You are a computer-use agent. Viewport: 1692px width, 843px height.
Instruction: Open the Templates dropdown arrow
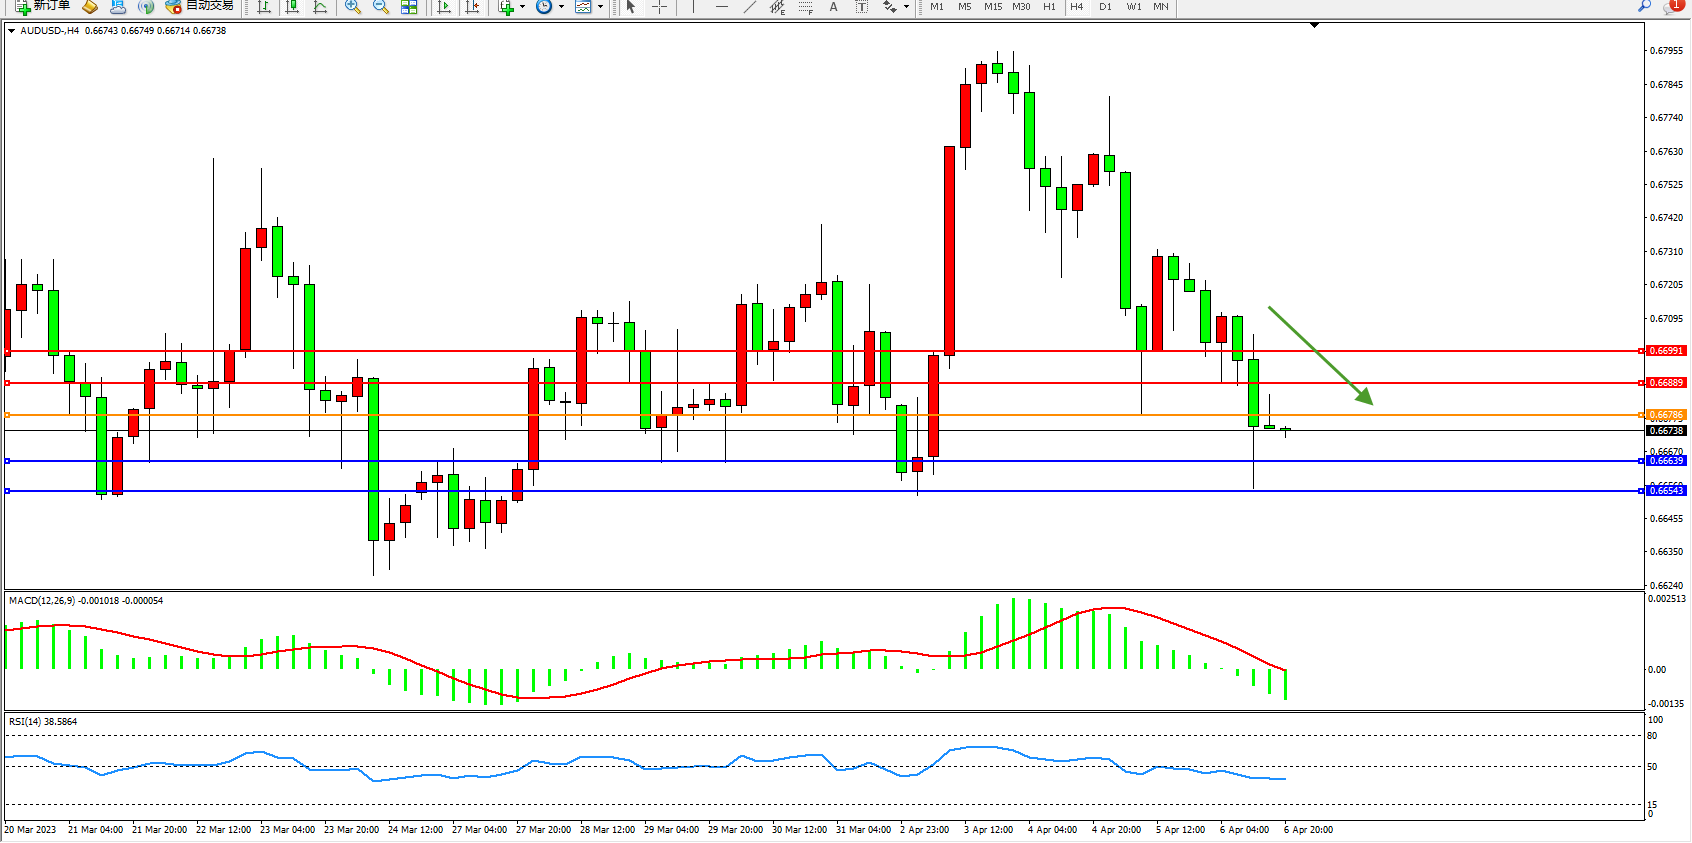[x=600, y=7]
